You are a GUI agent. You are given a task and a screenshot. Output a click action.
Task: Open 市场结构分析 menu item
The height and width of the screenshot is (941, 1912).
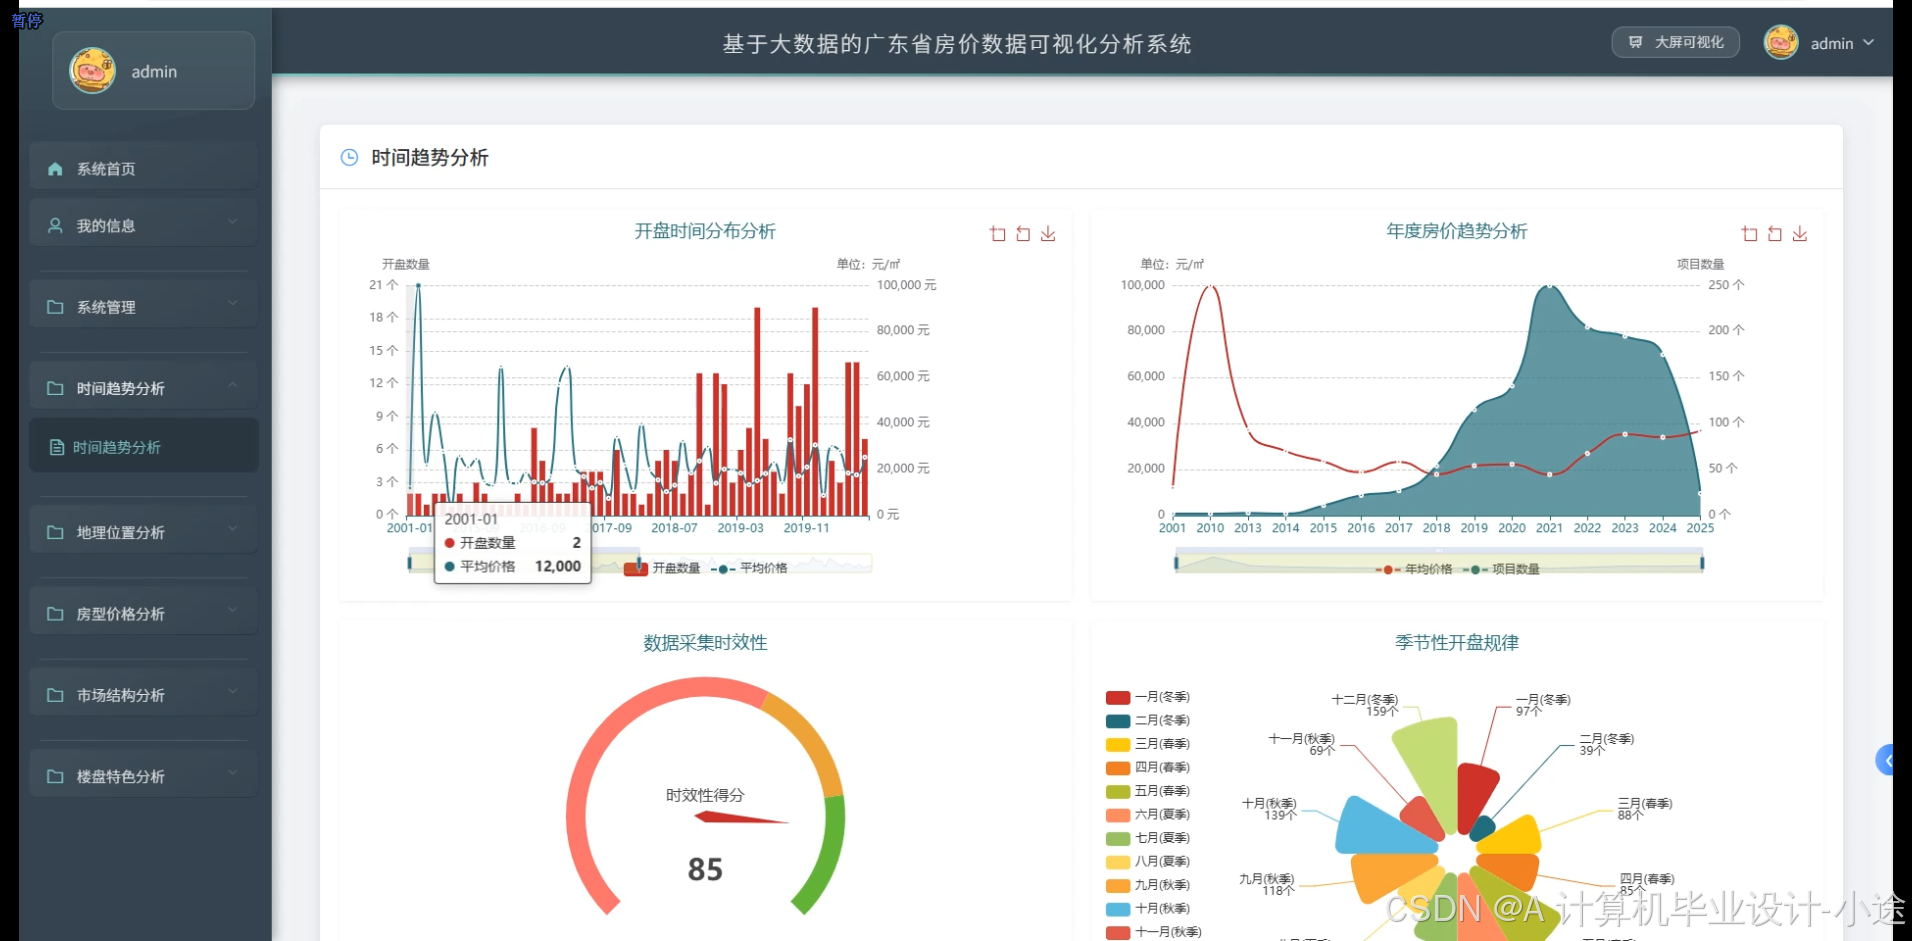click(144, 694)
